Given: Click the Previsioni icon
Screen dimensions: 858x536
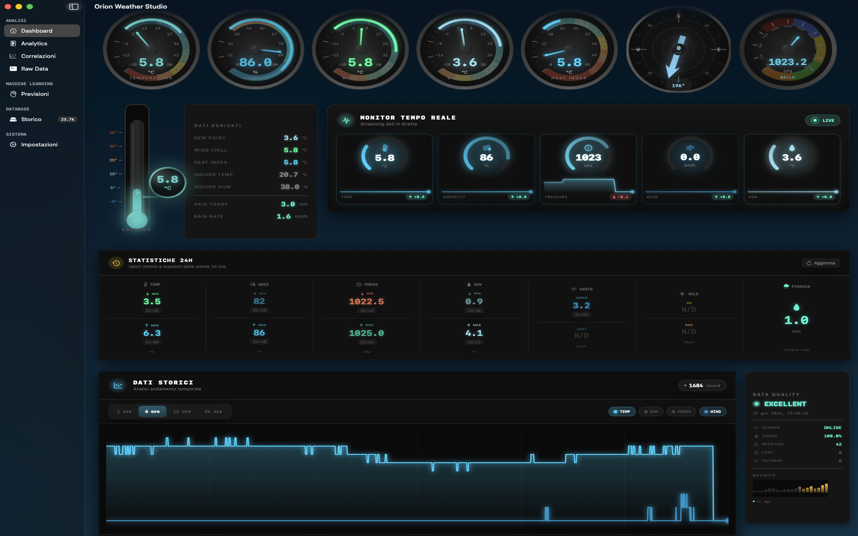Looking at the screenshot, I should point(13,94).
